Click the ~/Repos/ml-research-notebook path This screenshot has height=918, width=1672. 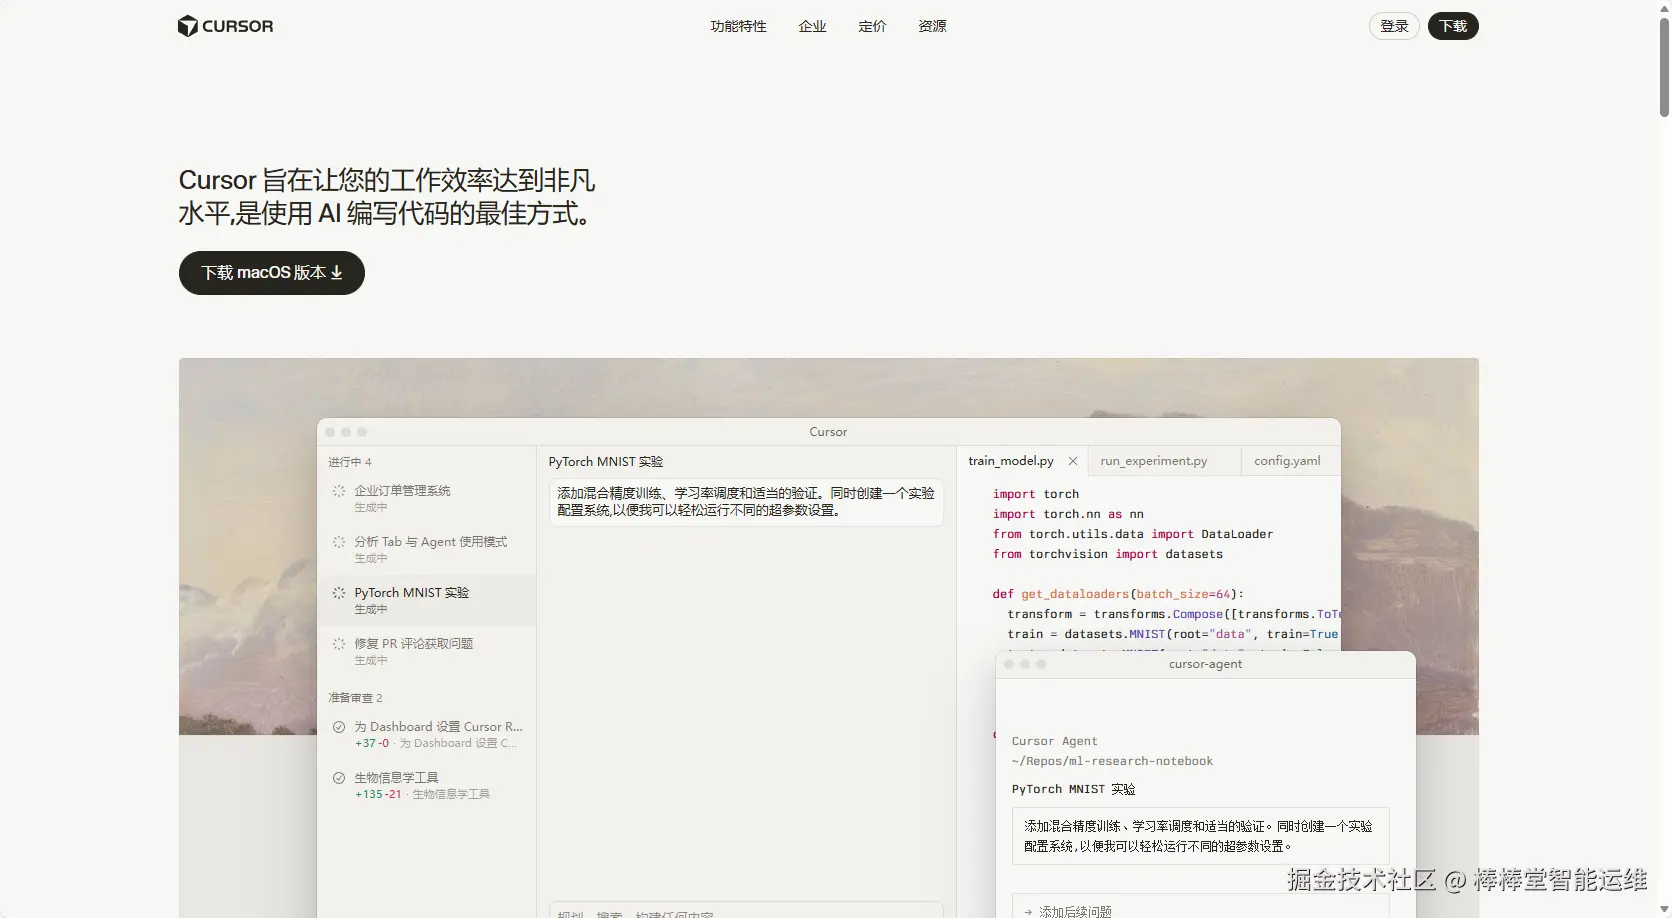click(1112, 761)
